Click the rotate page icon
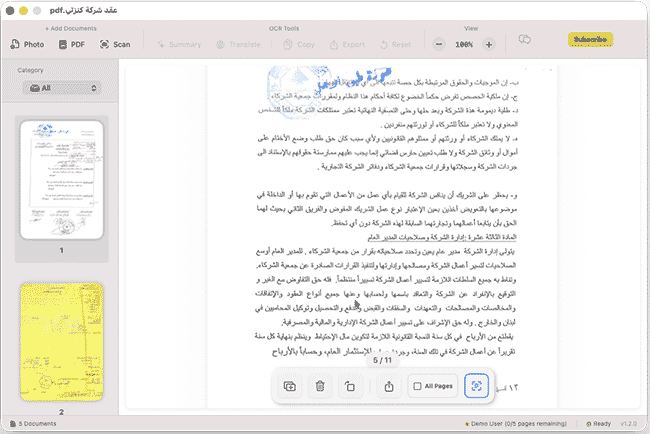650x434 pixels. [x=350, y=386]
